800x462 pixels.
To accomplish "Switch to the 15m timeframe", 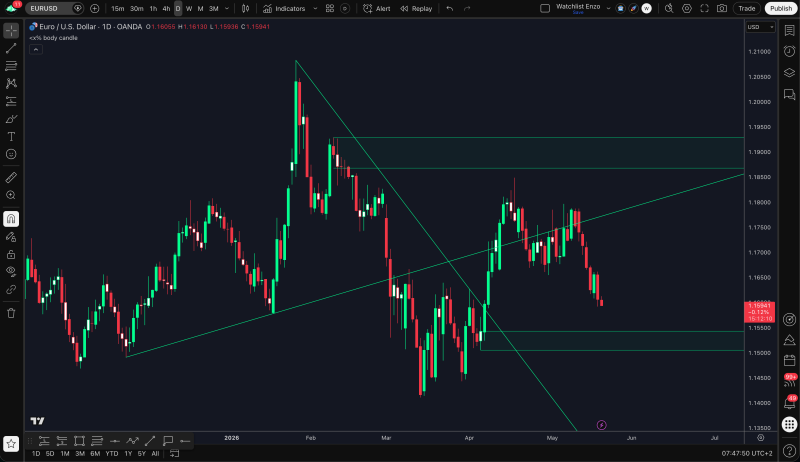I will 117,9.
